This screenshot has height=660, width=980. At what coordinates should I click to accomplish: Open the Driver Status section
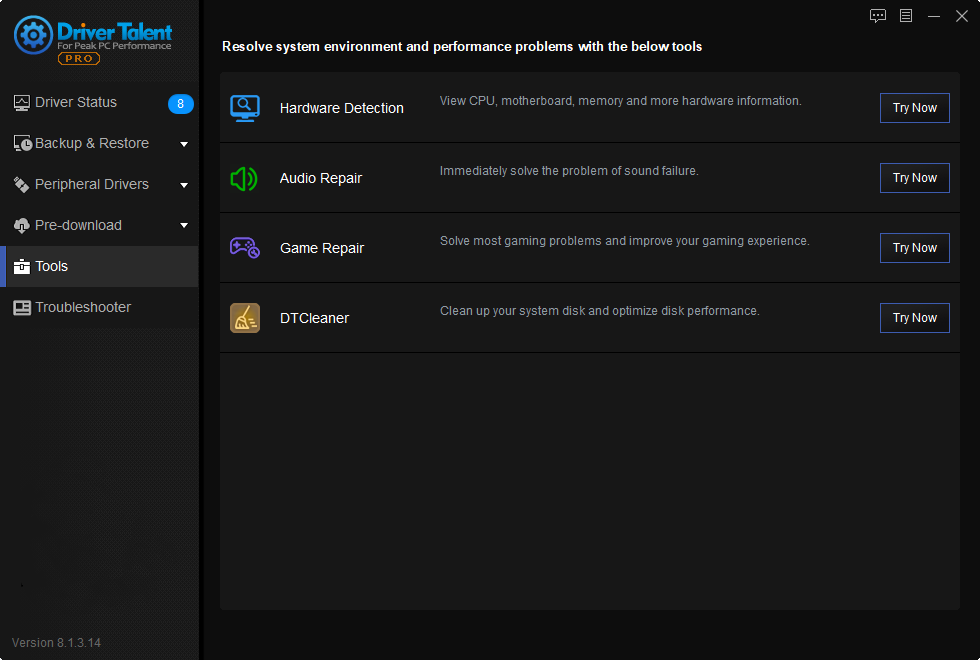pos(99,102)
